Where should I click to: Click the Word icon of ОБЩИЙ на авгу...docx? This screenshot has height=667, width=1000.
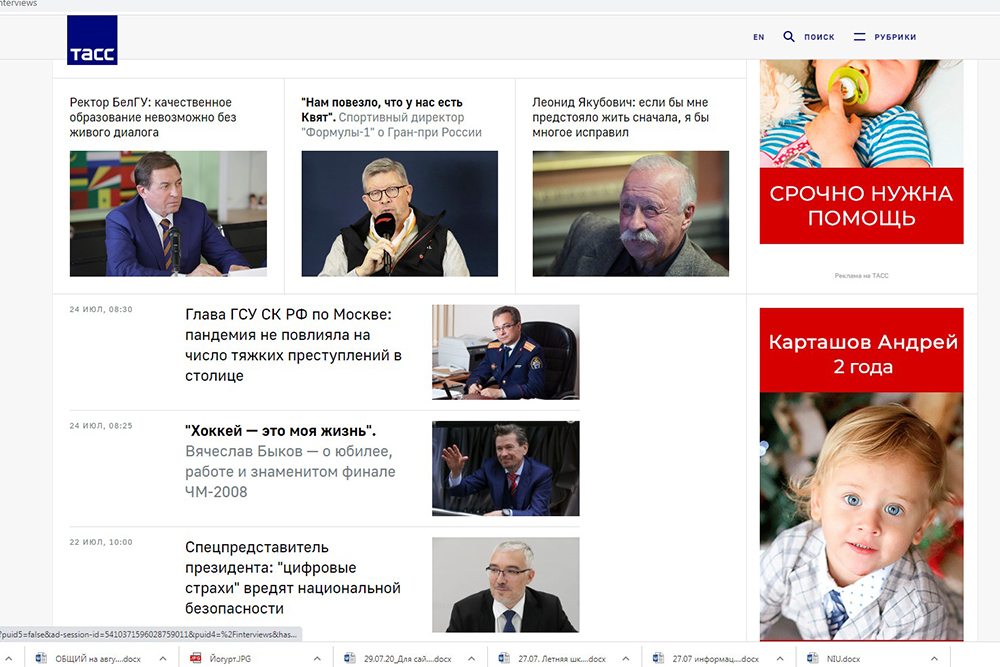click(x=42, y=658)
